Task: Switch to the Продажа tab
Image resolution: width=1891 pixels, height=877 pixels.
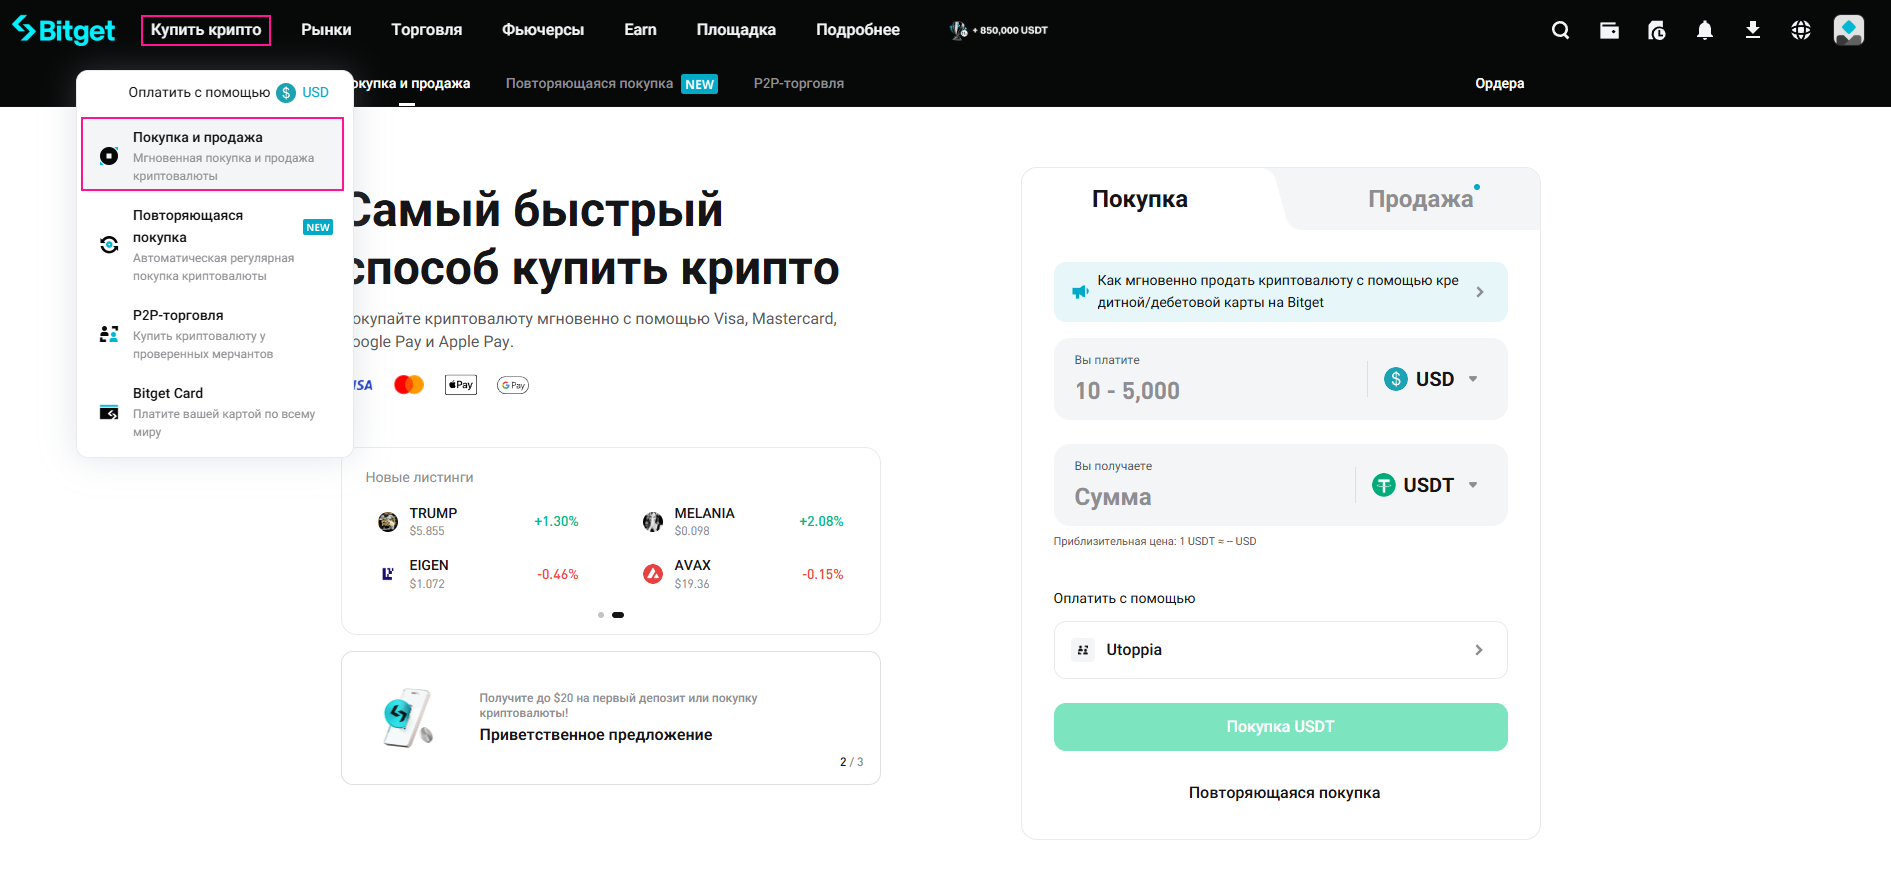Action: pos(1420,199)
